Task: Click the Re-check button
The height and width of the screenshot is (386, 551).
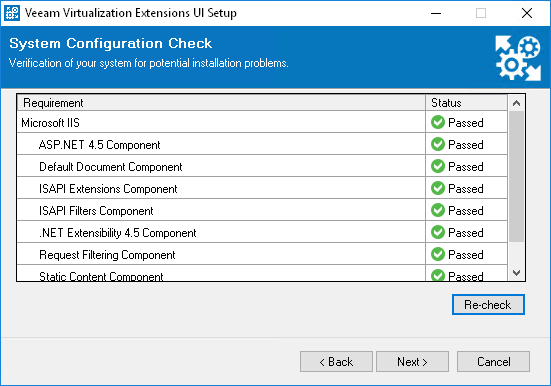Action: [488, 304]
